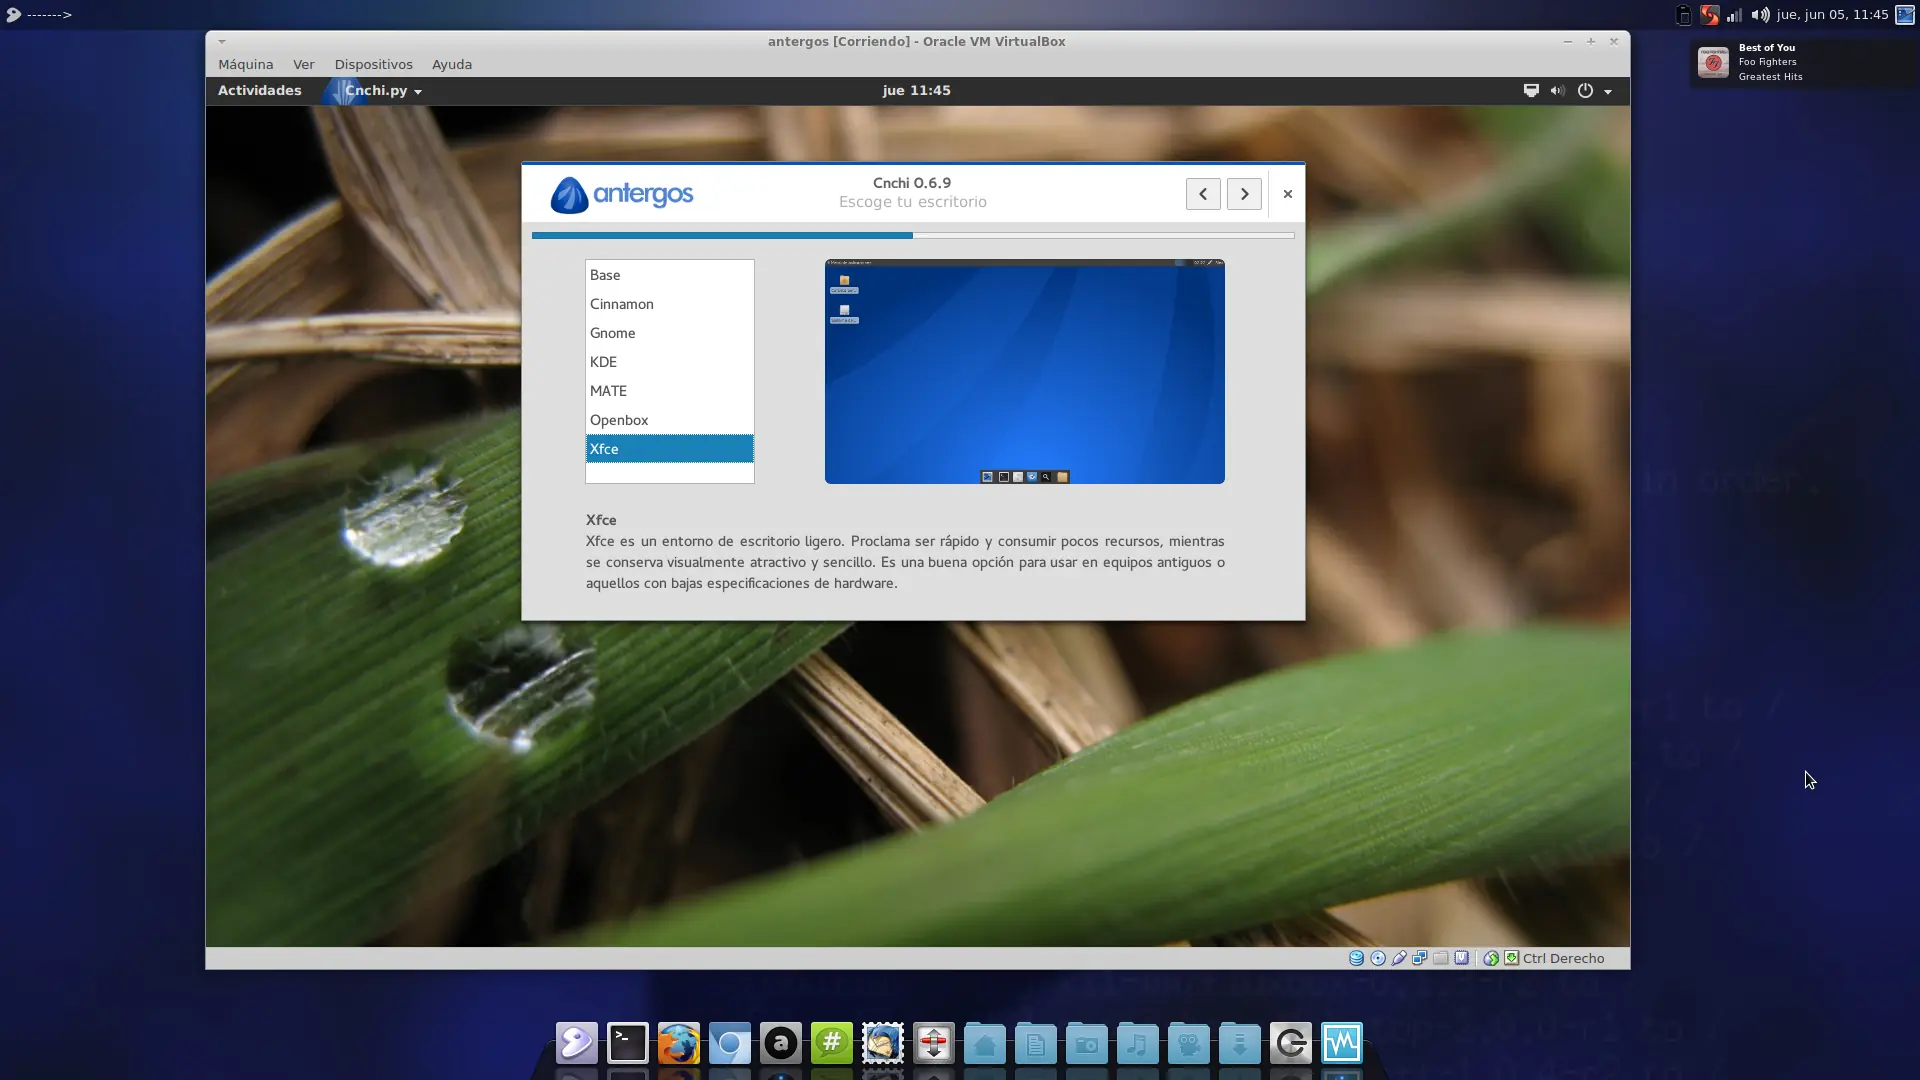Launch Thunderbird mail from the dock
This screenshot has width=1920, height=1080.
click(883, 1043)
